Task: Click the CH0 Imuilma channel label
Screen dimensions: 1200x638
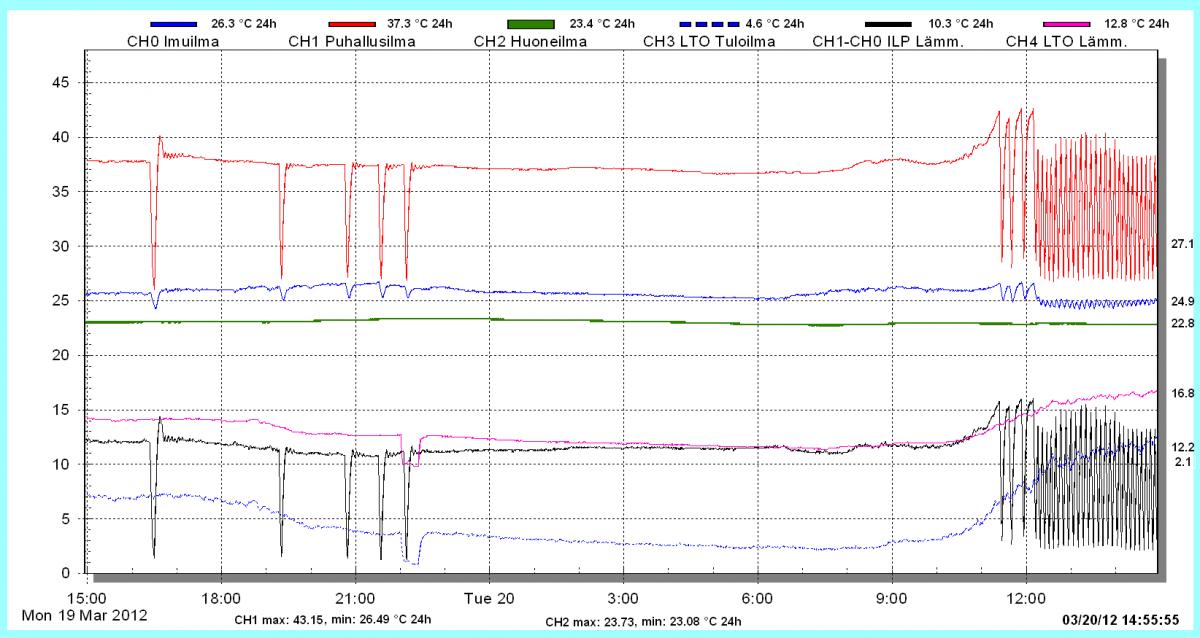Action: [174, 41]
